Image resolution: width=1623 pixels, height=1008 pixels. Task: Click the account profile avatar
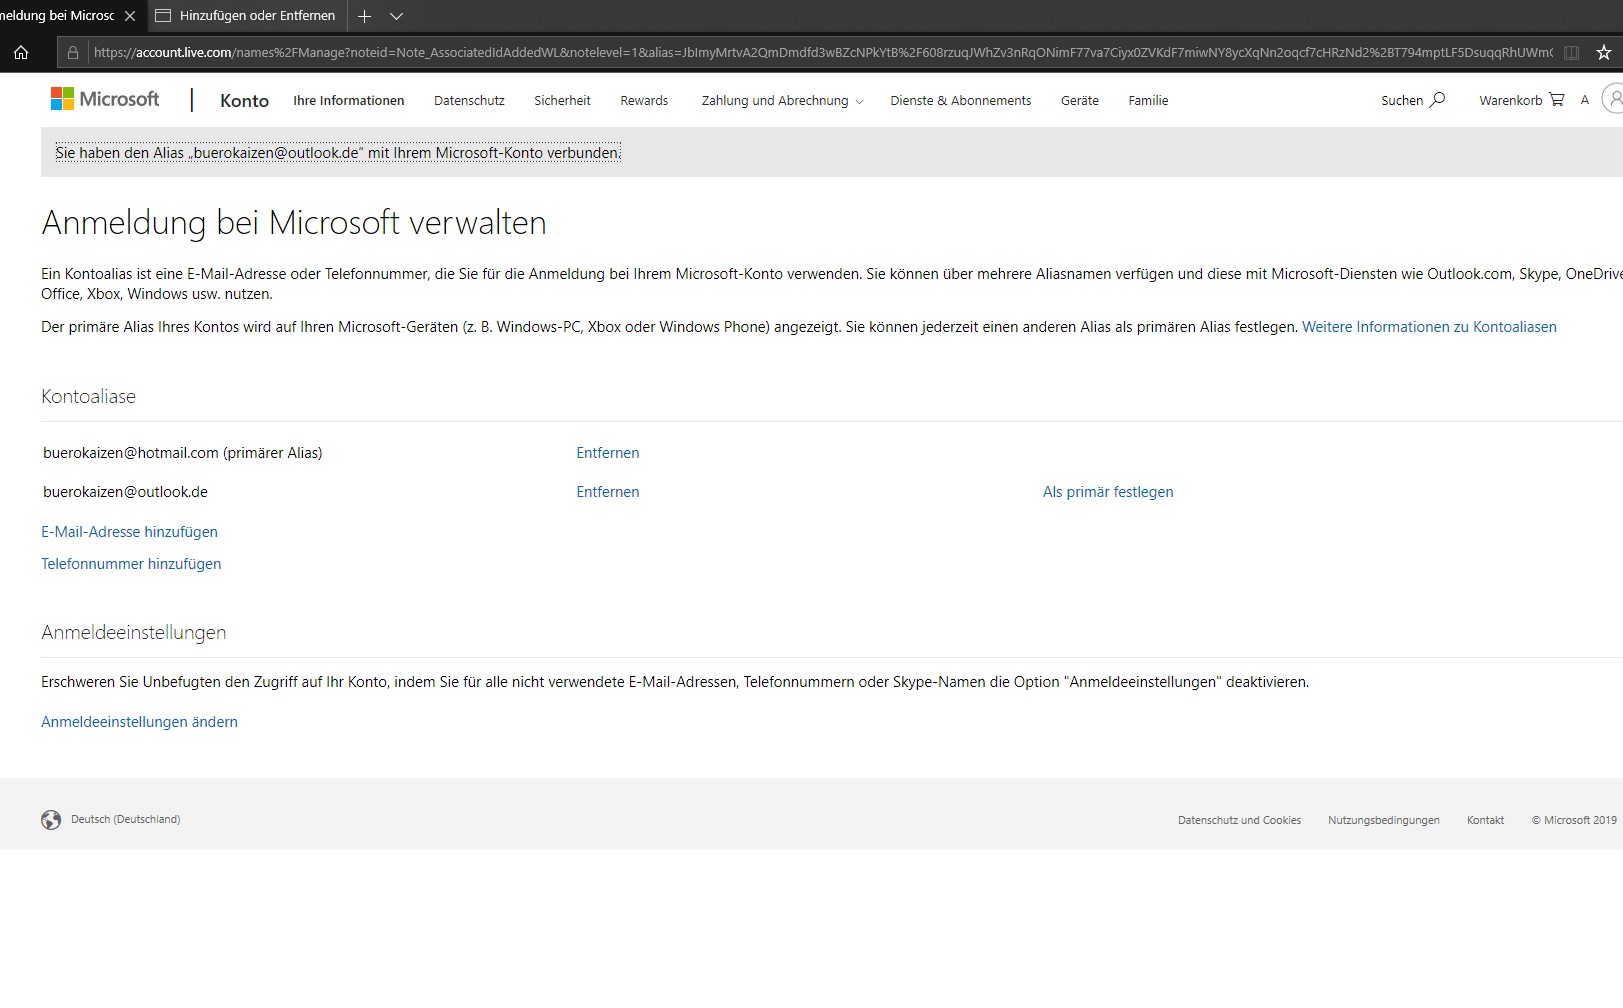click(x=1612, y=98)
